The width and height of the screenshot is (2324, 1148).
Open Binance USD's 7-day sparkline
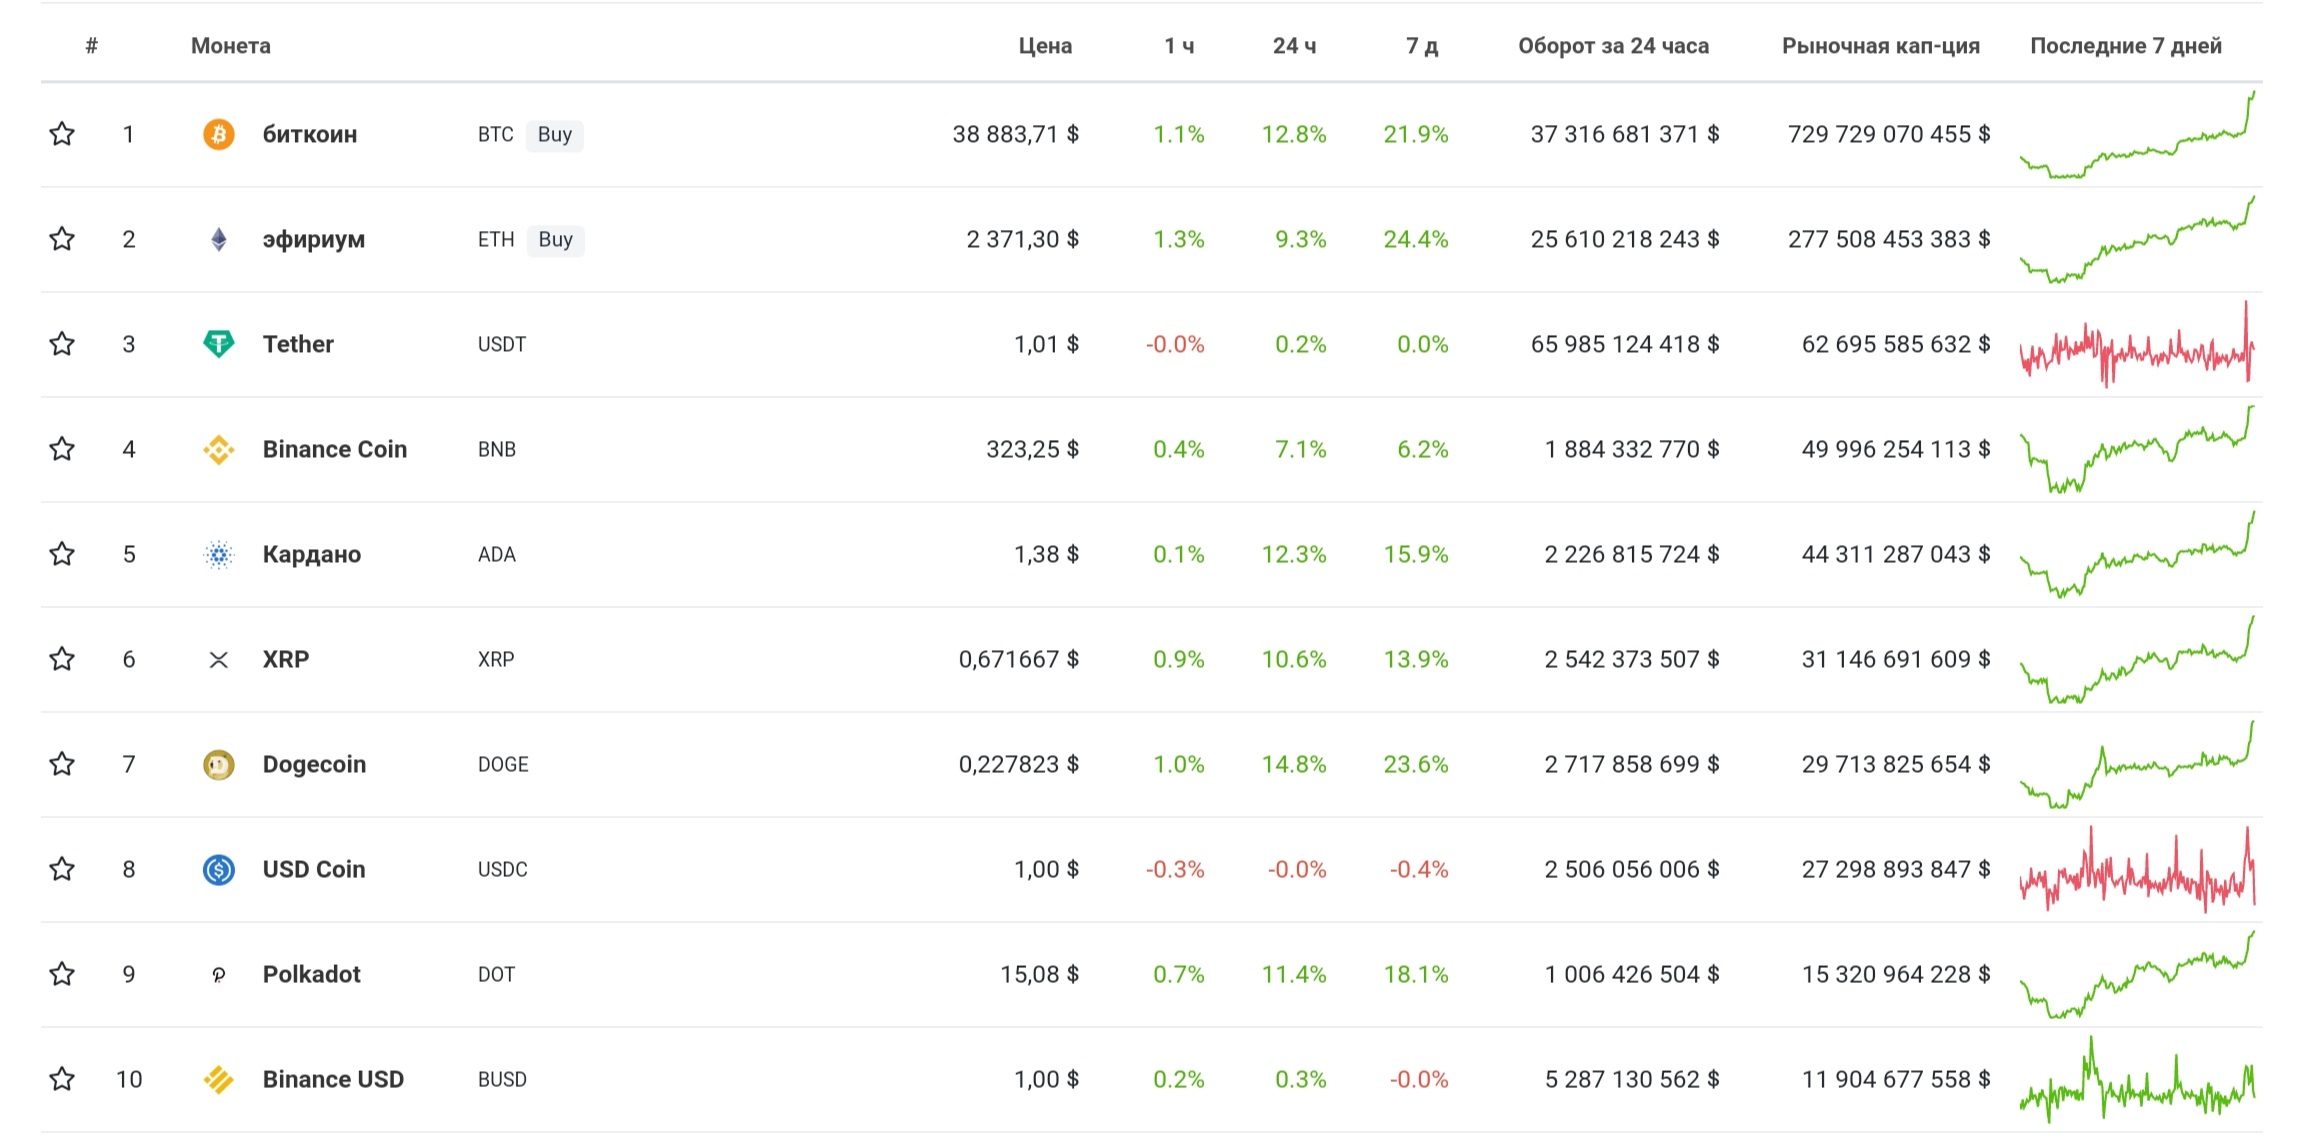point(2137,1079)
